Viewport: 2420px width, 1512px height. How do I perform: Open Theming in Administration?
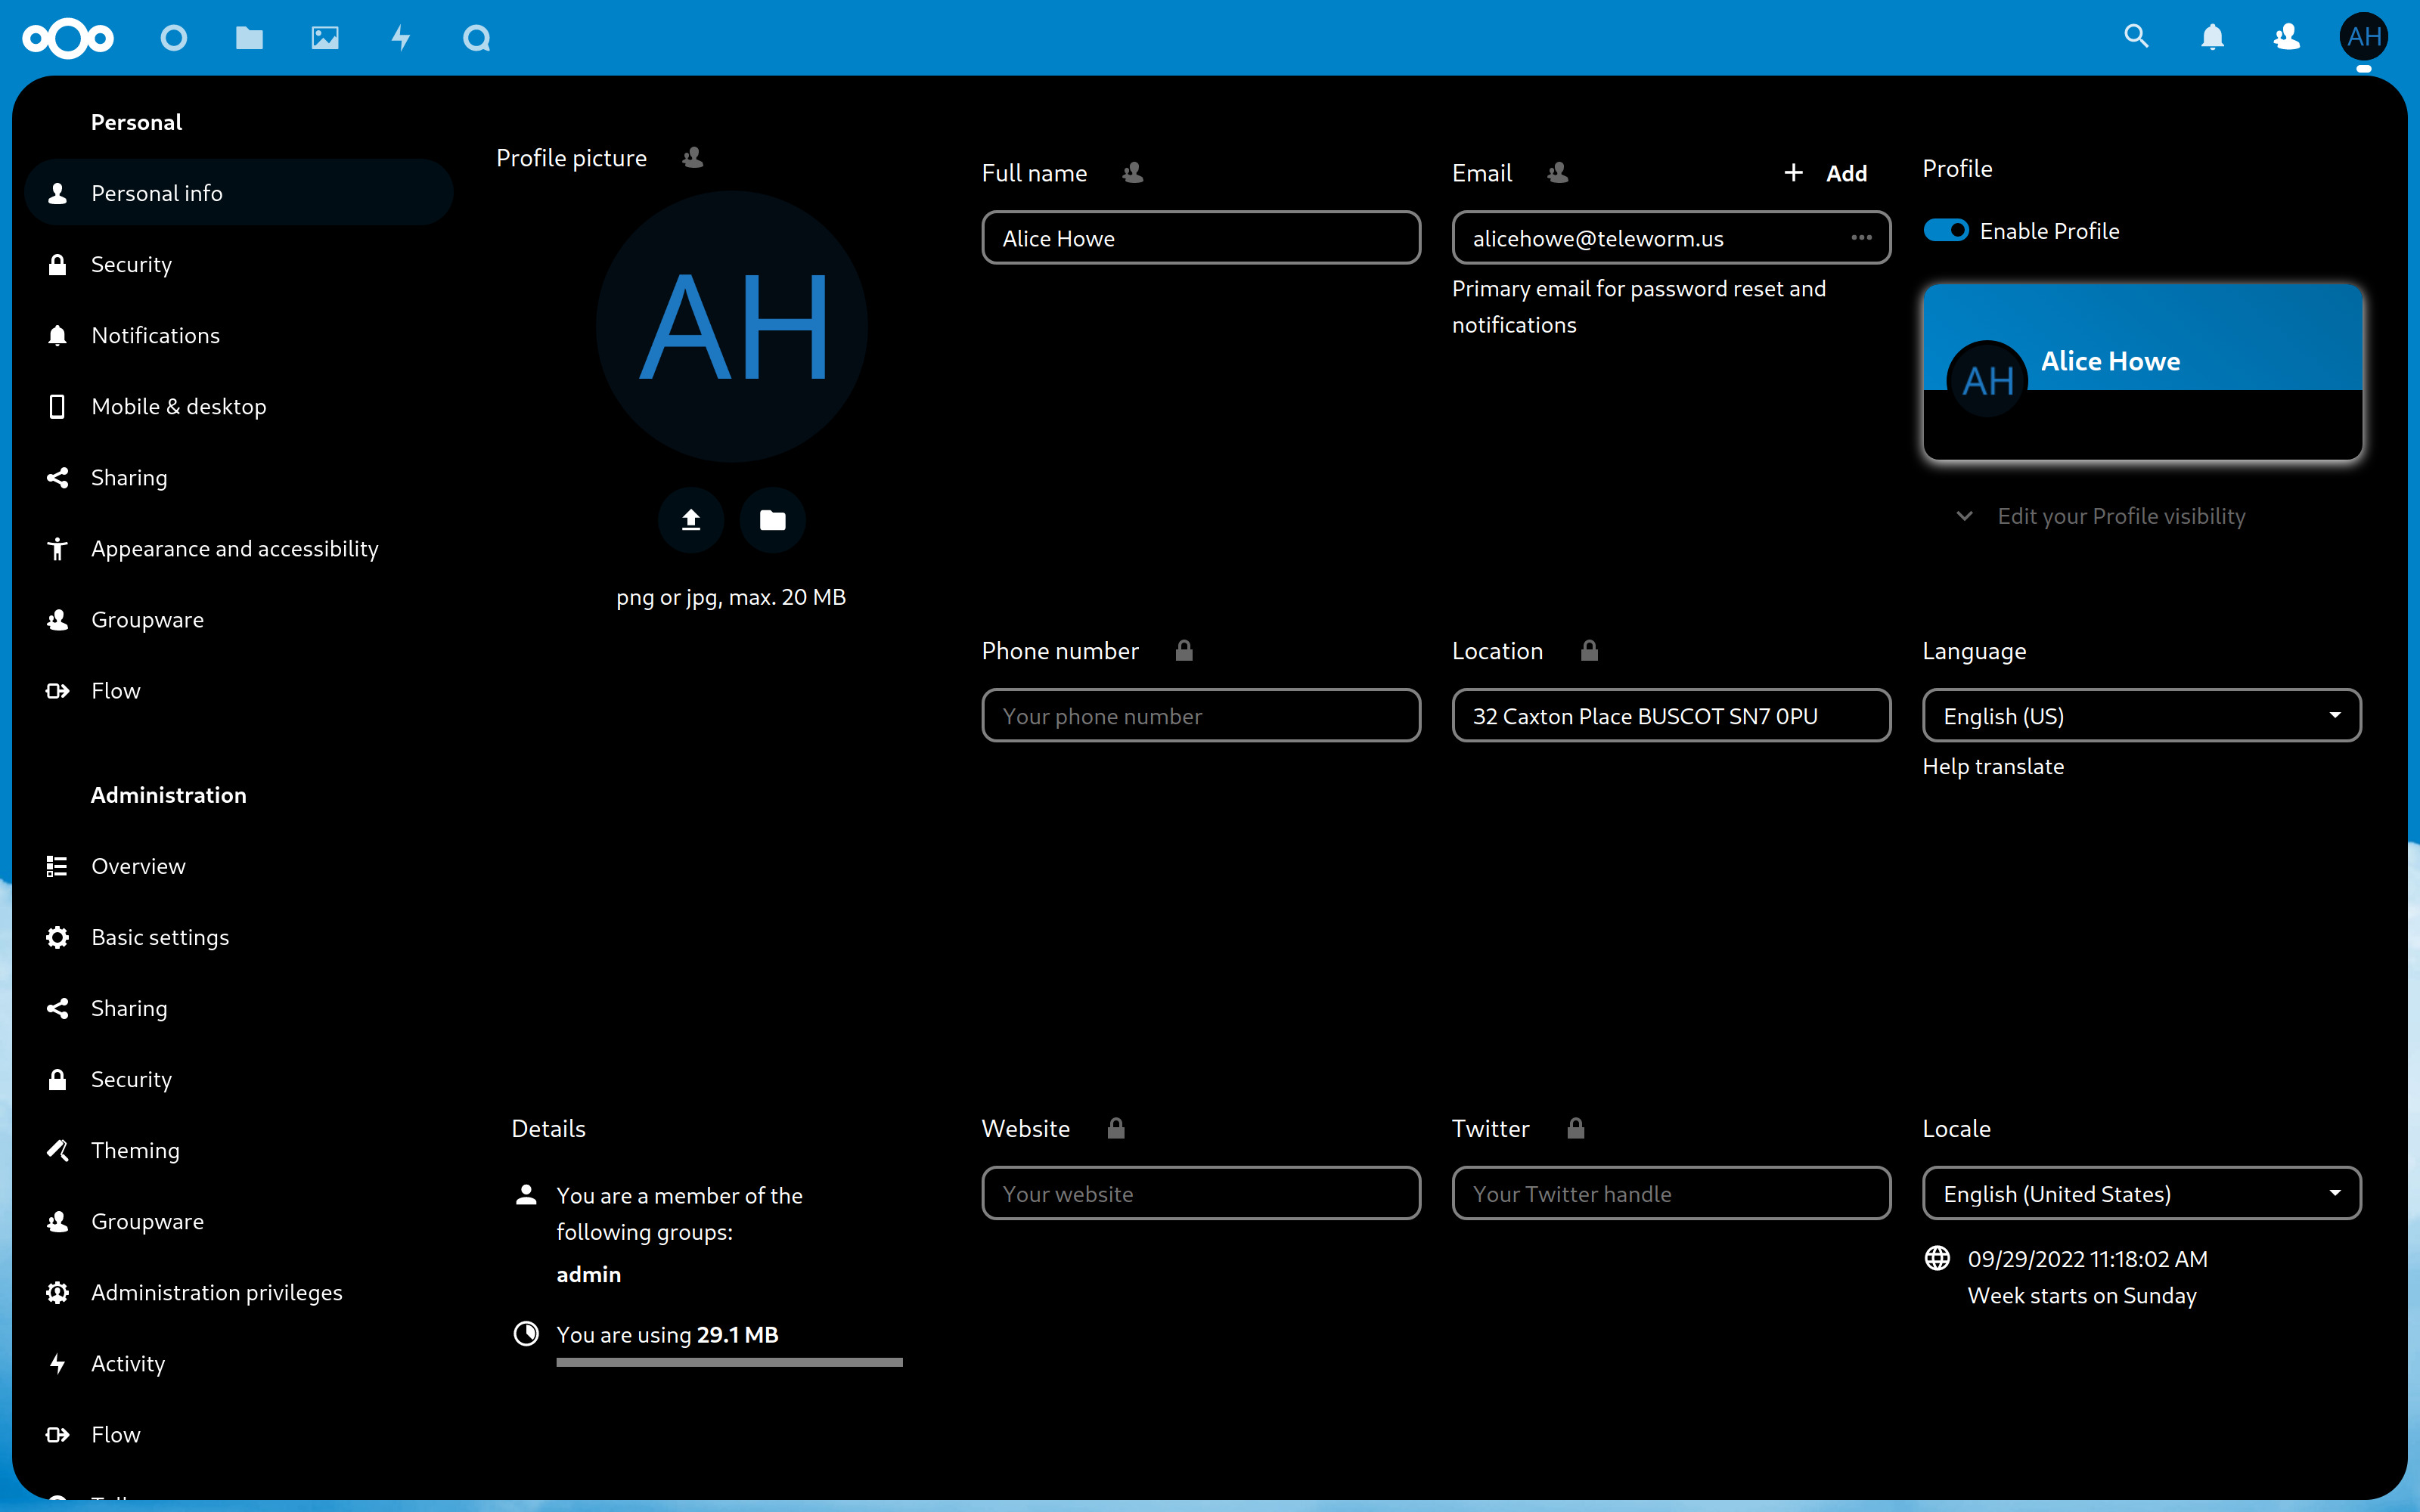click(135, 1150)
